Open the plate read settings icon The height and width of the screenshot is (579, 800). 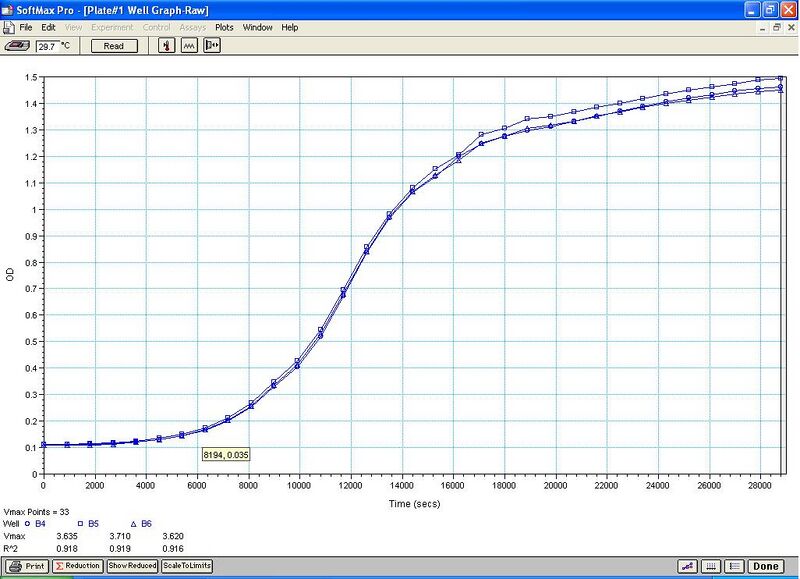[x=211, y=45]
